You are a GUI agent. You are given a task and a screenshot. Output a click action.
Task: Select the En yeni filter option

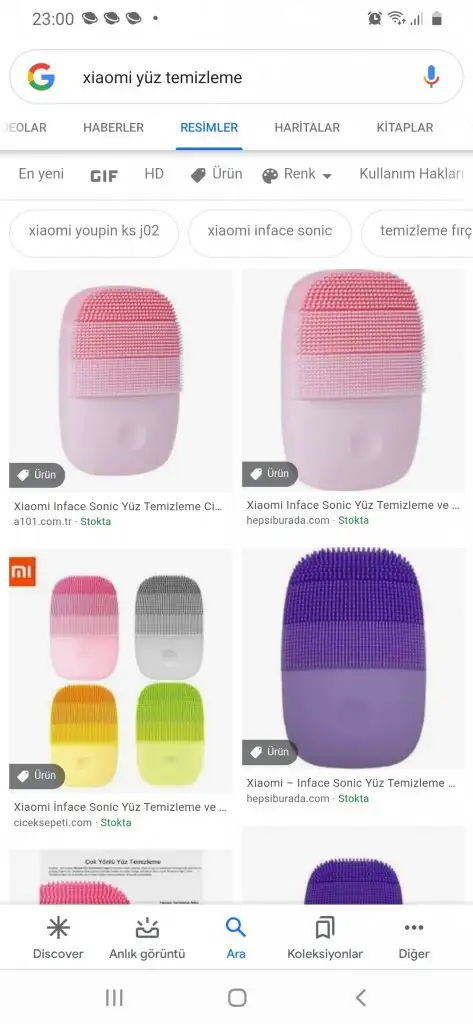41,174
